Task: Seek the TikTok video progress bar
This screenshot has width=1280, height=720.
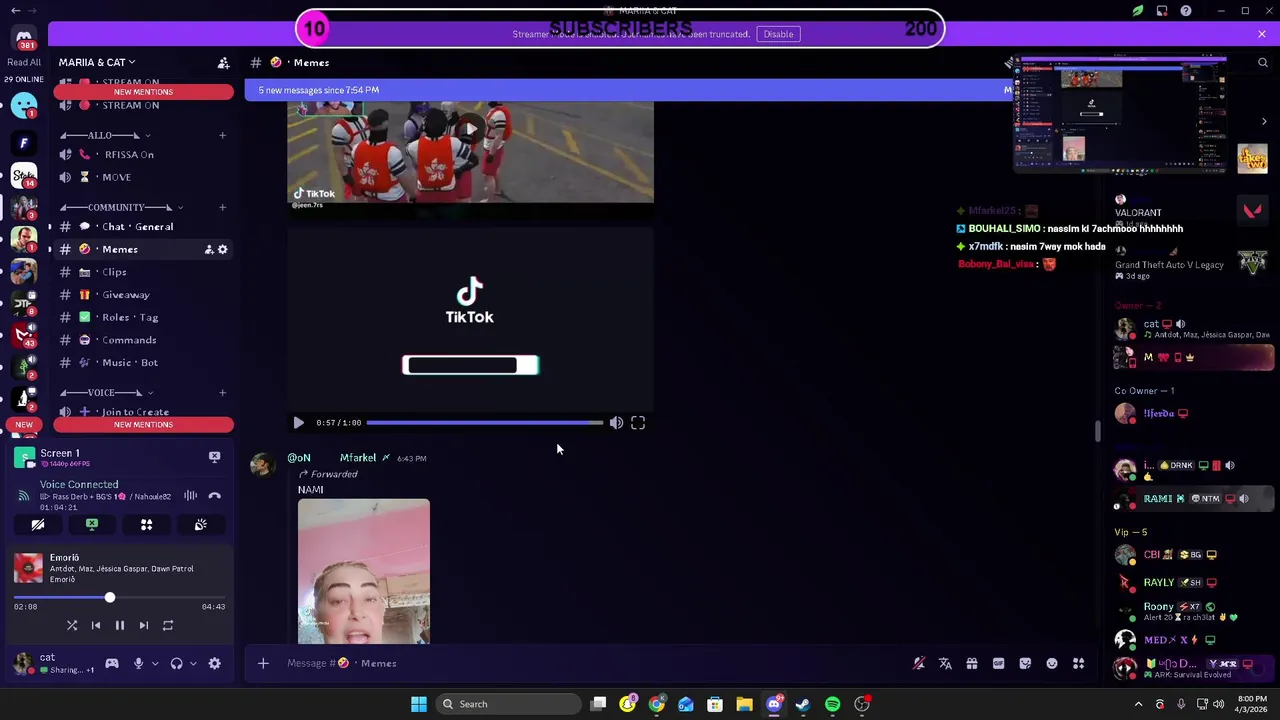Action: [485, 423]
